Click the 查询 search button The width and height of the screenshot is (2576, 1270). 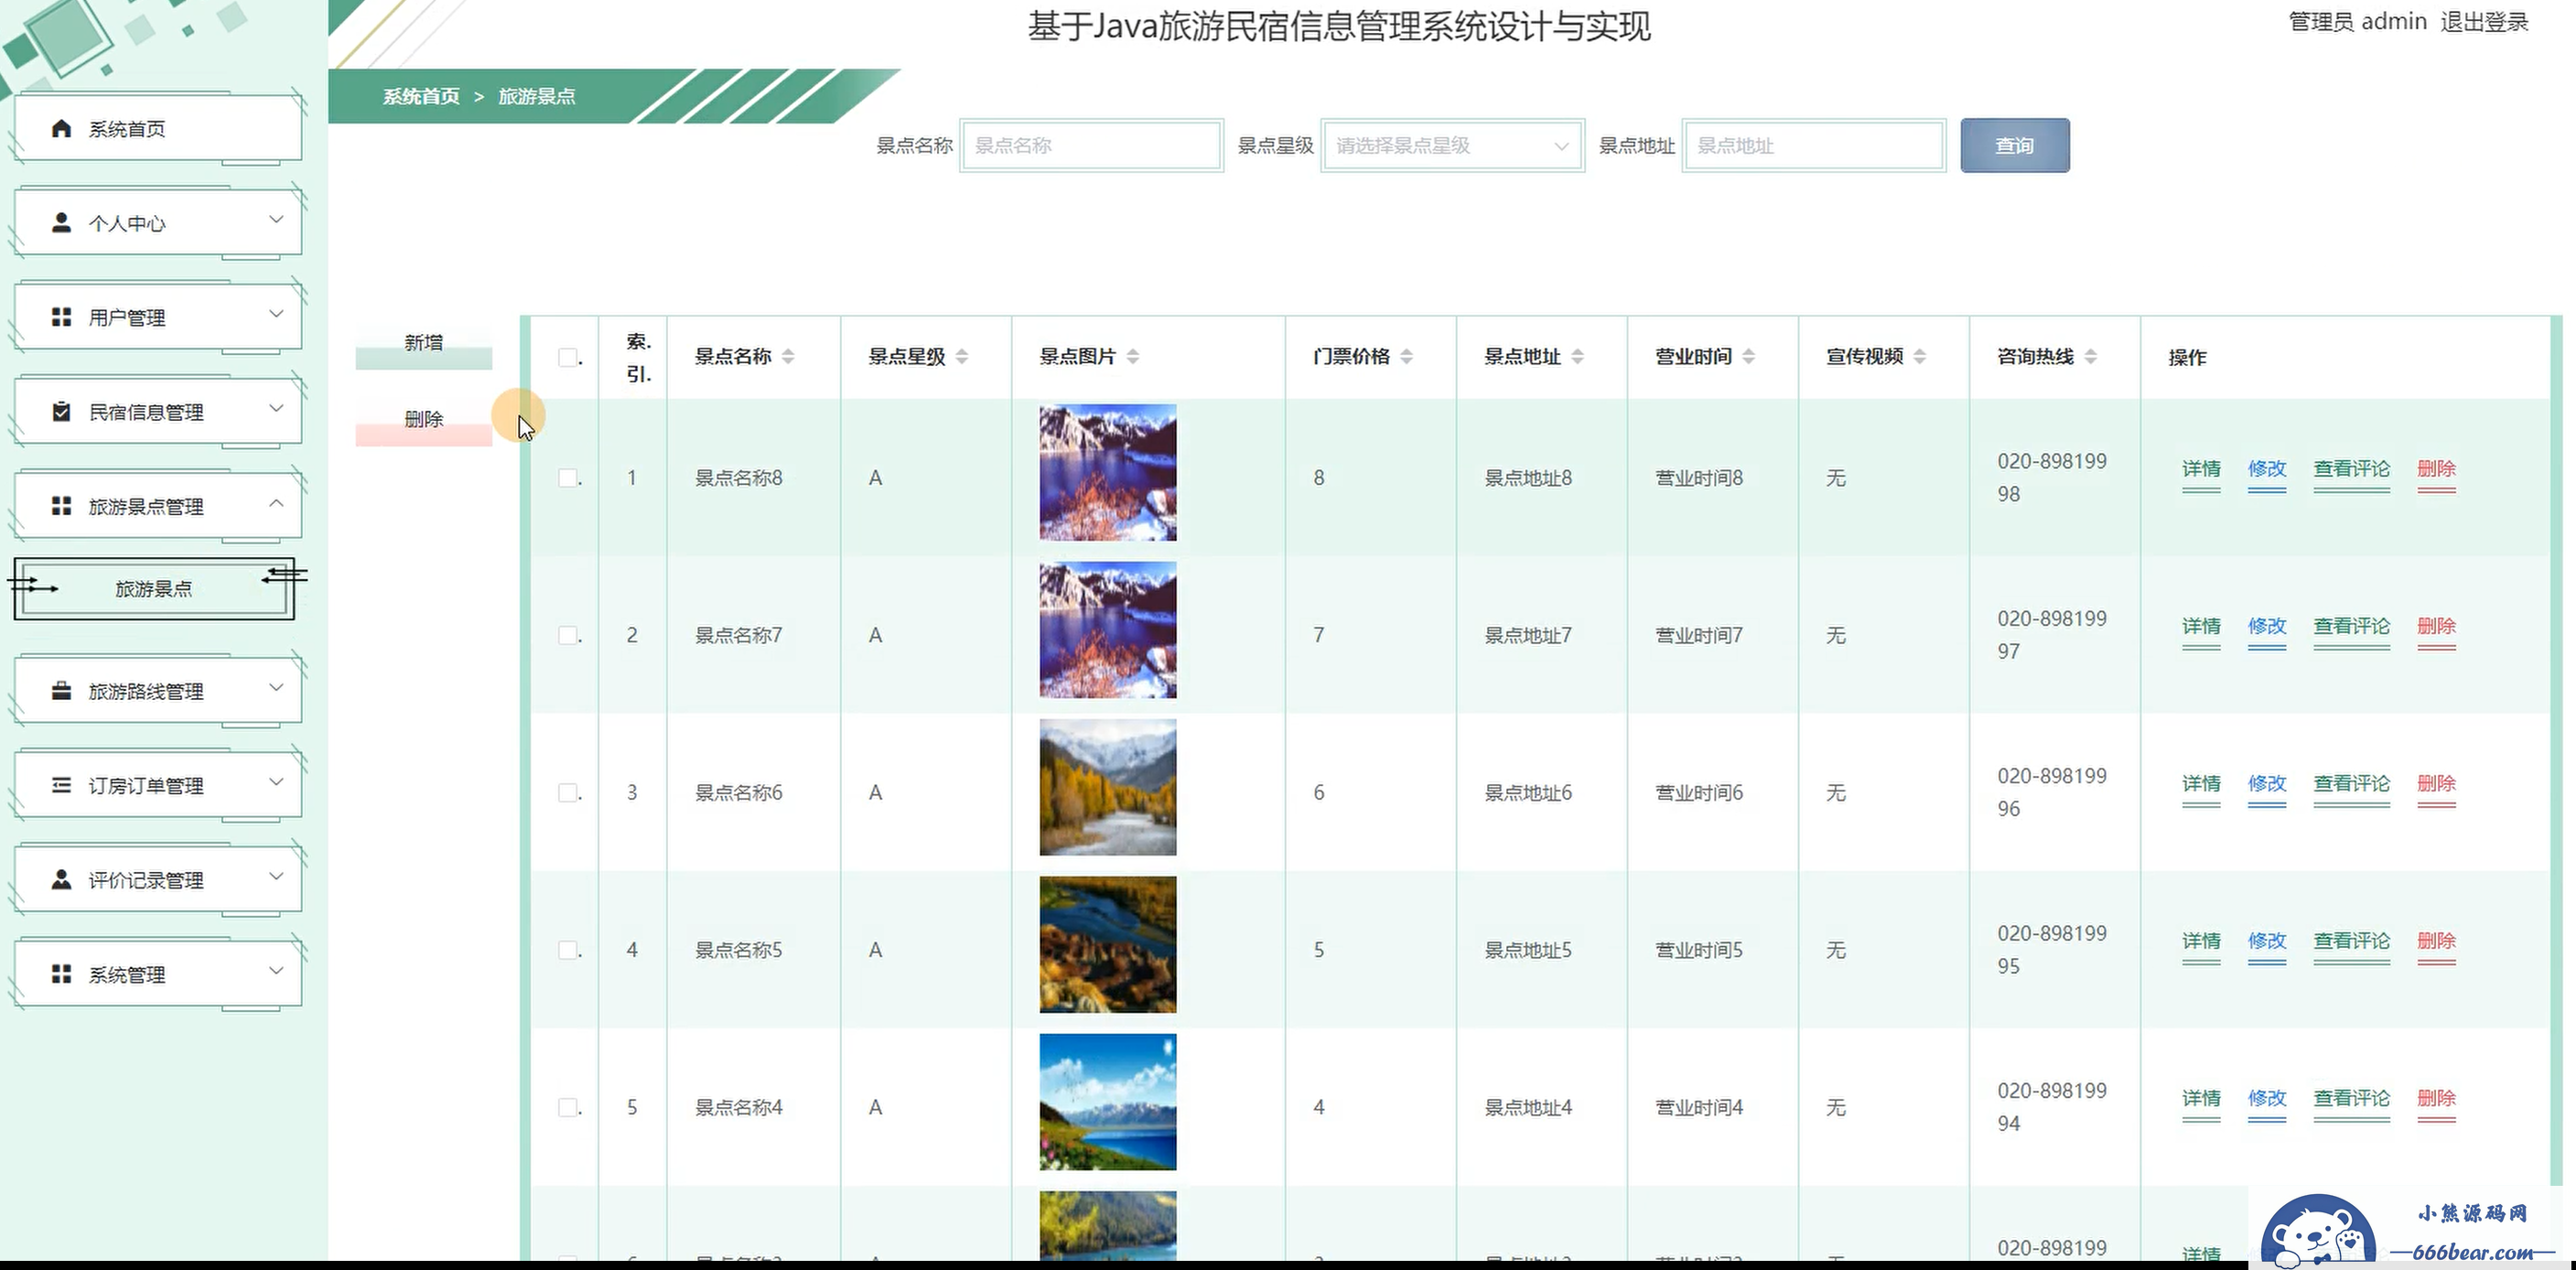click(2014, 146)
